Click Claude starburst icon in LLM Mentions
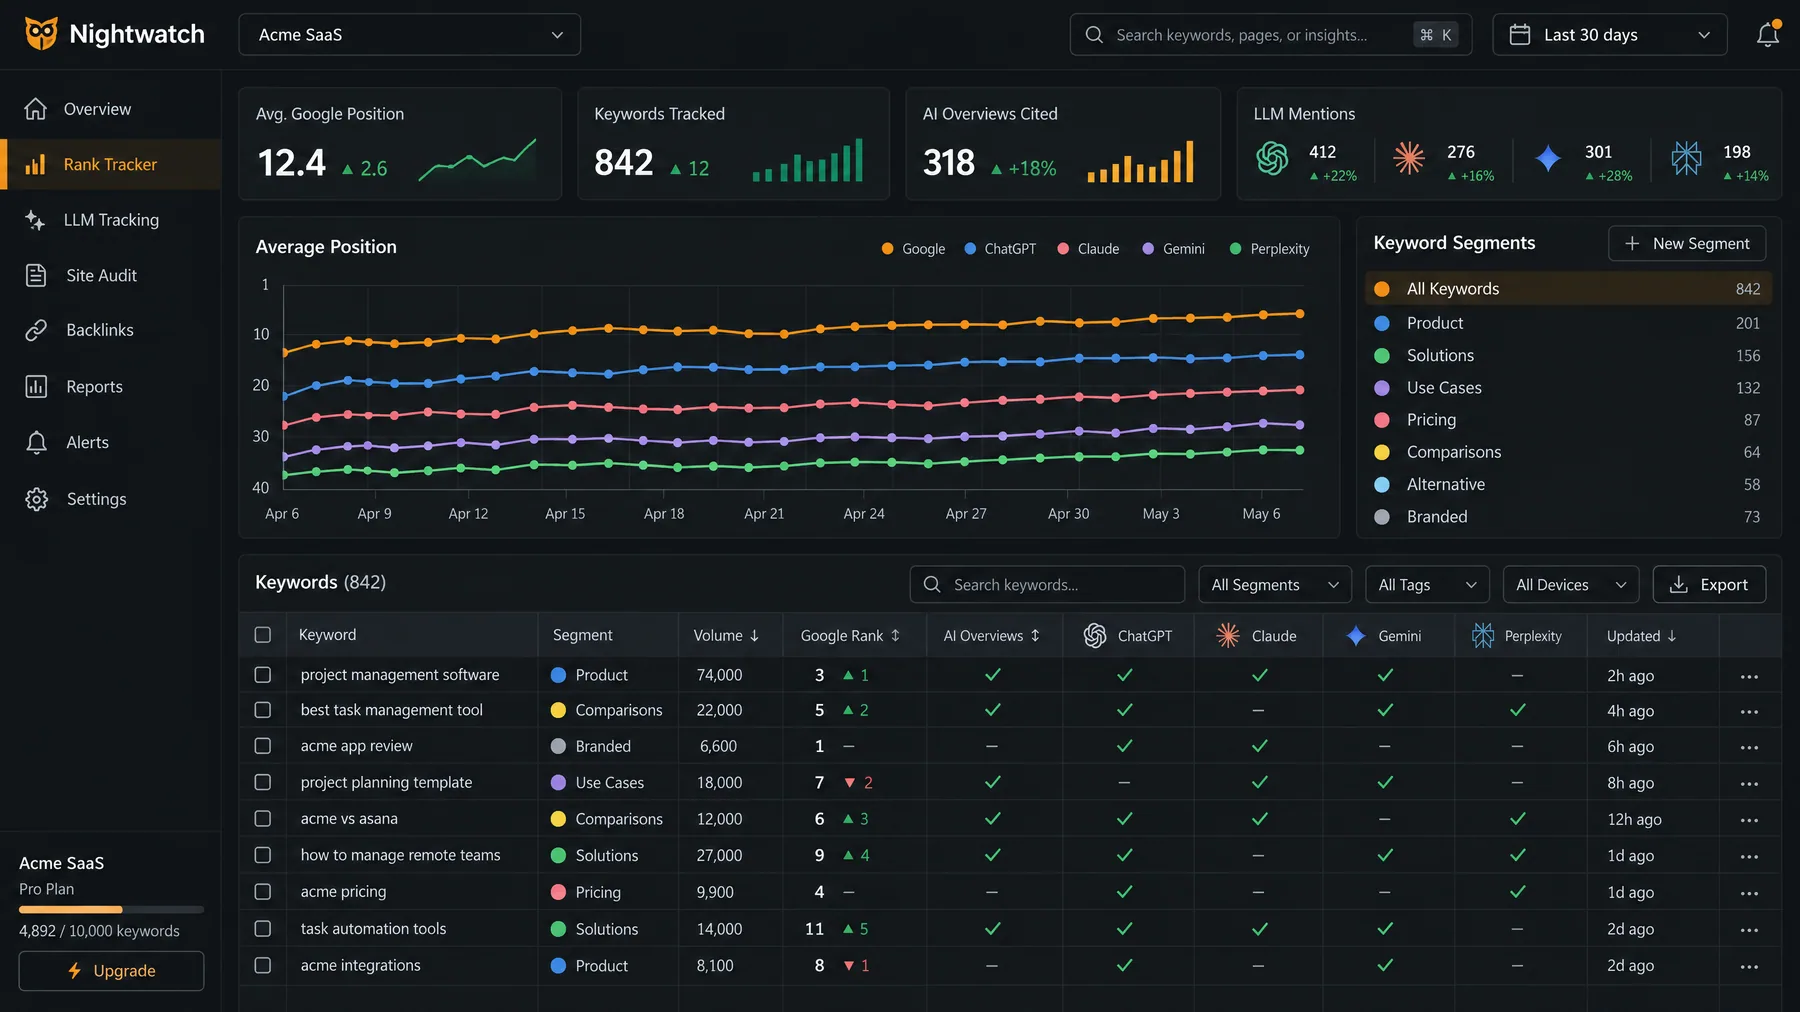The image size is (1800, 1012). (1409, 158)
